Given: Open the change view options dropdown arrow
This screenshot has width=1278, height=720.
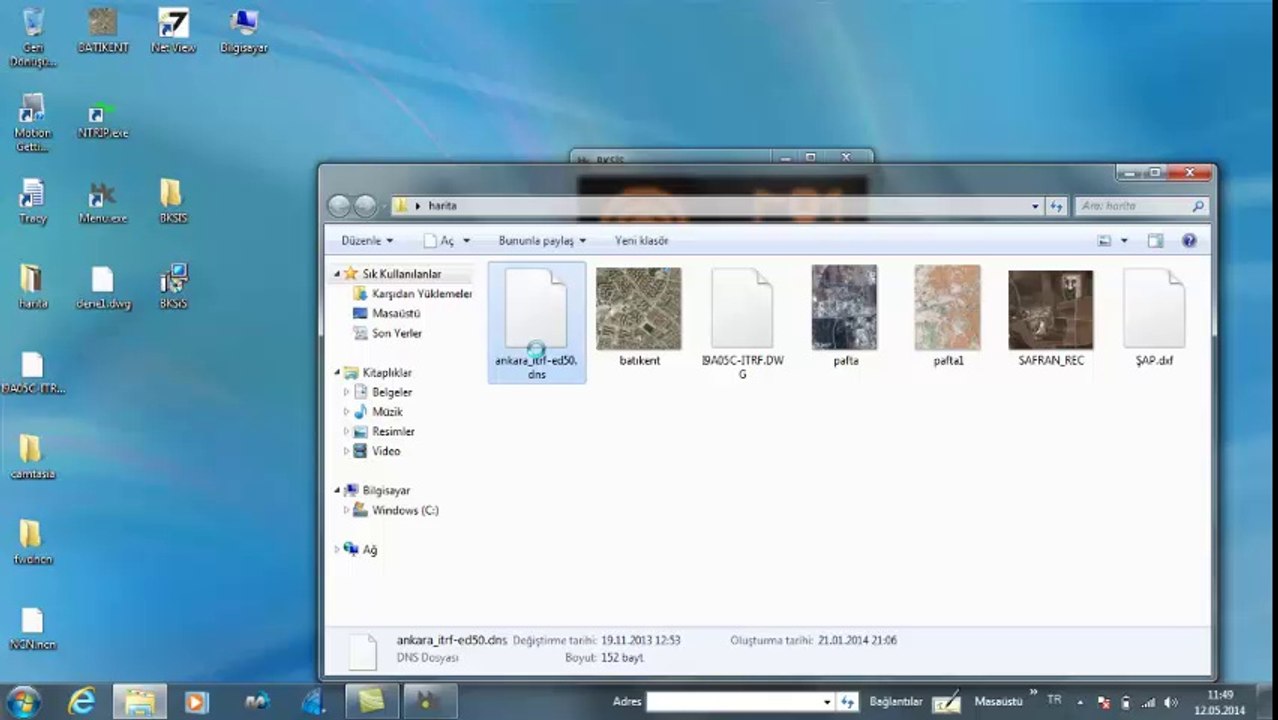Looking at the screenshot, I should (x=1124, y=241).
